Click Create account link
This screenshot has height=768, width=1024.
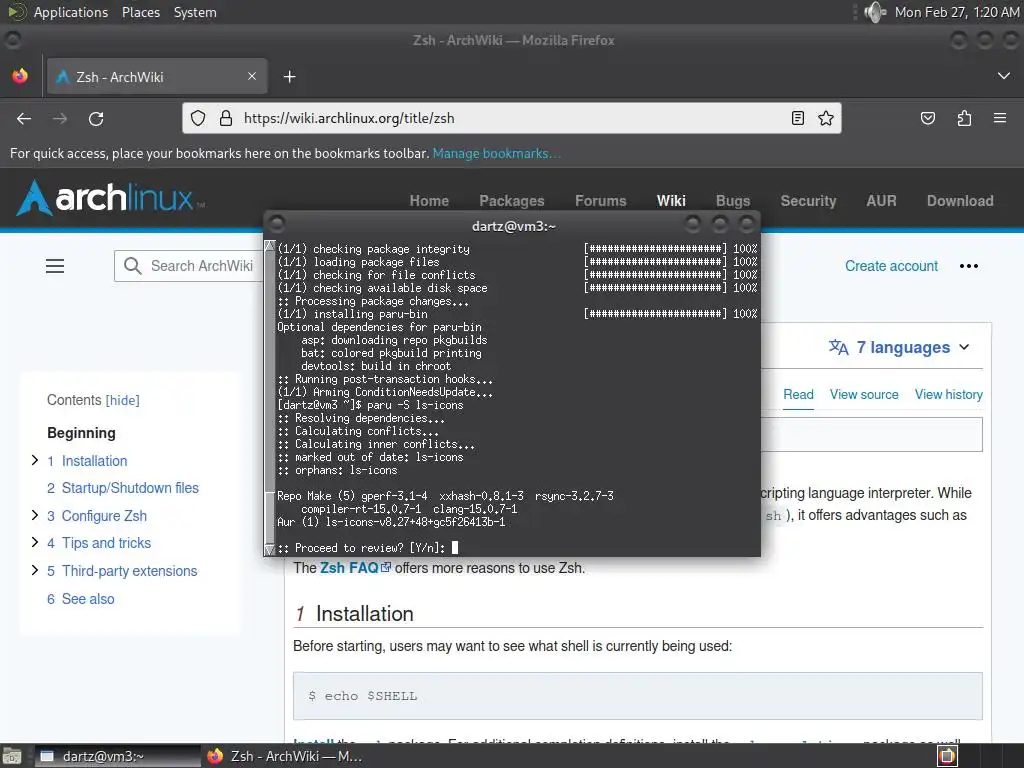click(x=891, y=266)
